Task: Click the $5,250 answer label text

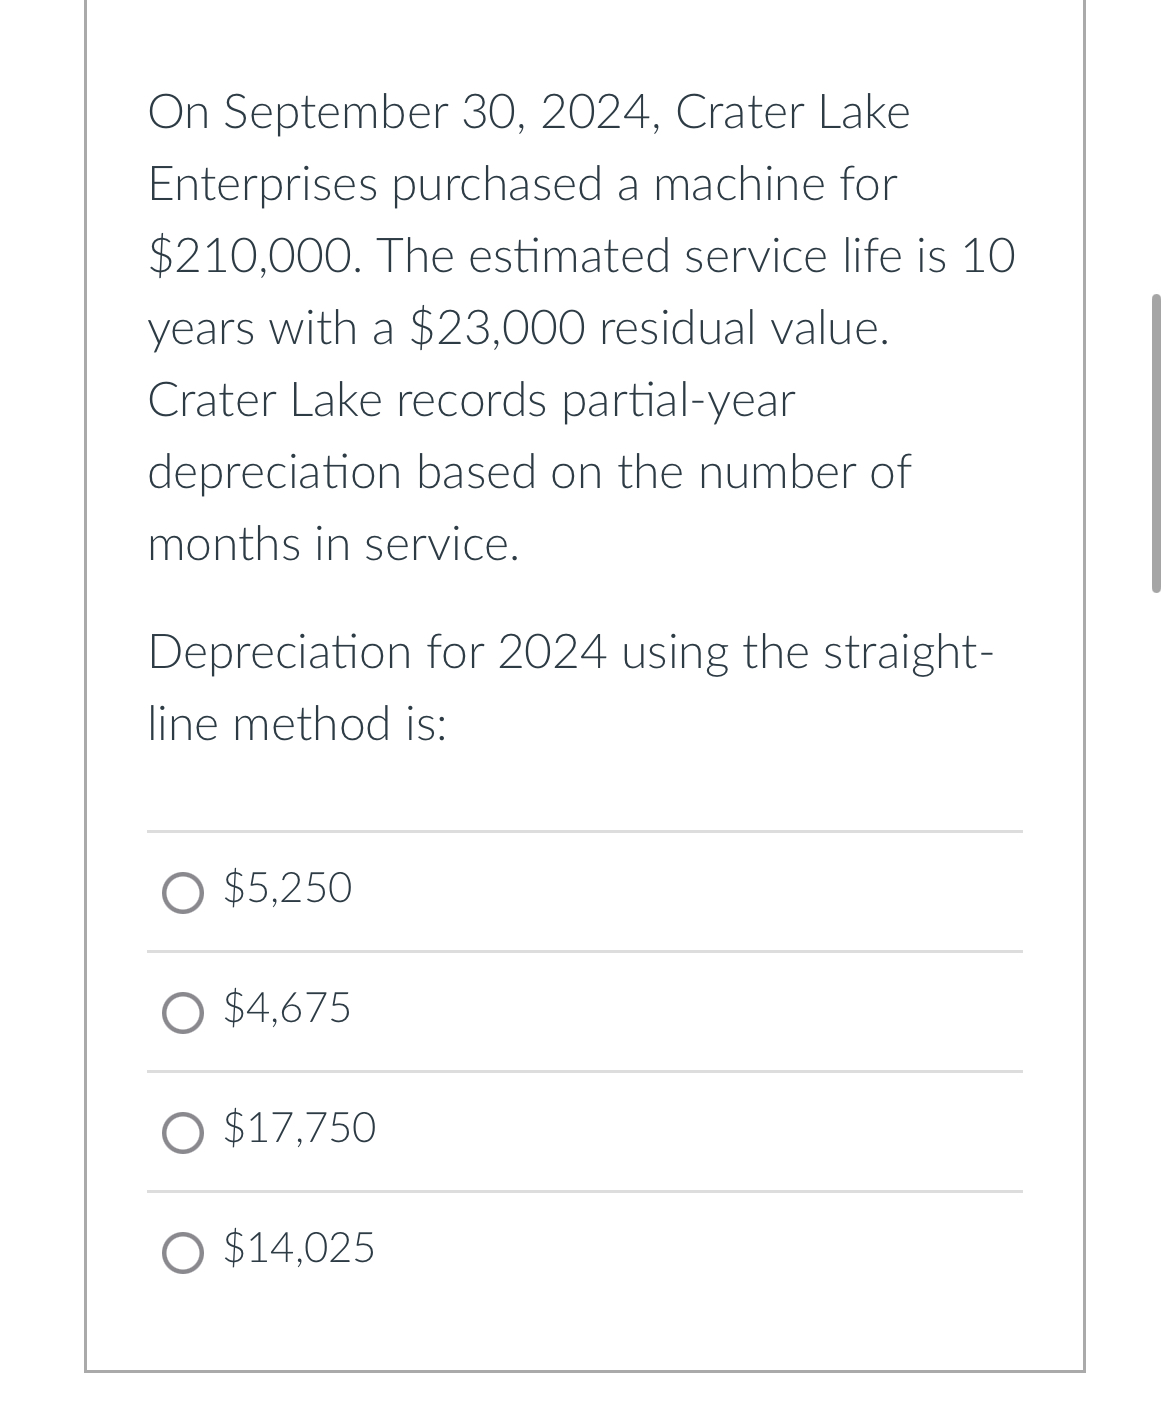Action: 288,889
